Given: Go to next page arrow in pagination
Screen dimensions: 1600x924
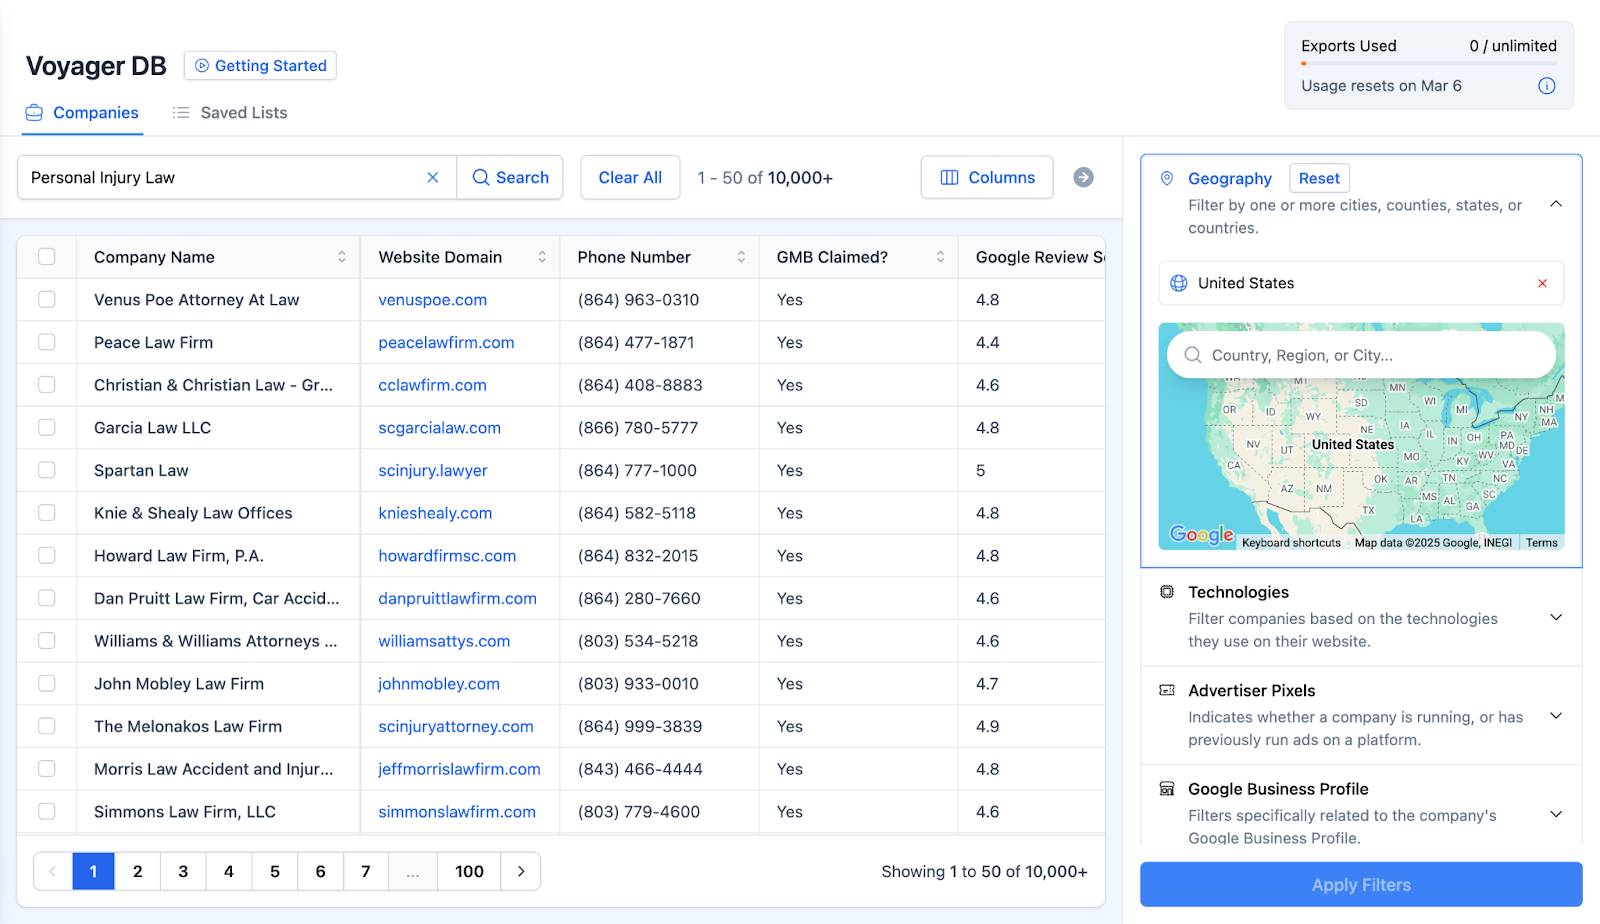Looking at the screenshot, I should click(x=521, y=871).
